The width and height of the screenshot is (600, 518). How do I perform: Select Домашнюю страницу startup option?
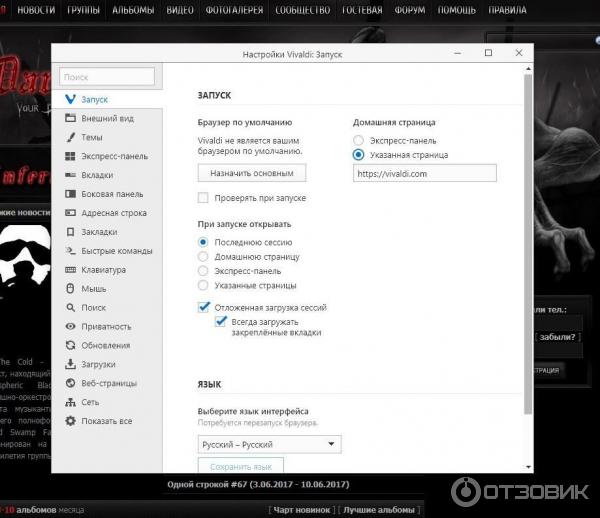point(203,256)
